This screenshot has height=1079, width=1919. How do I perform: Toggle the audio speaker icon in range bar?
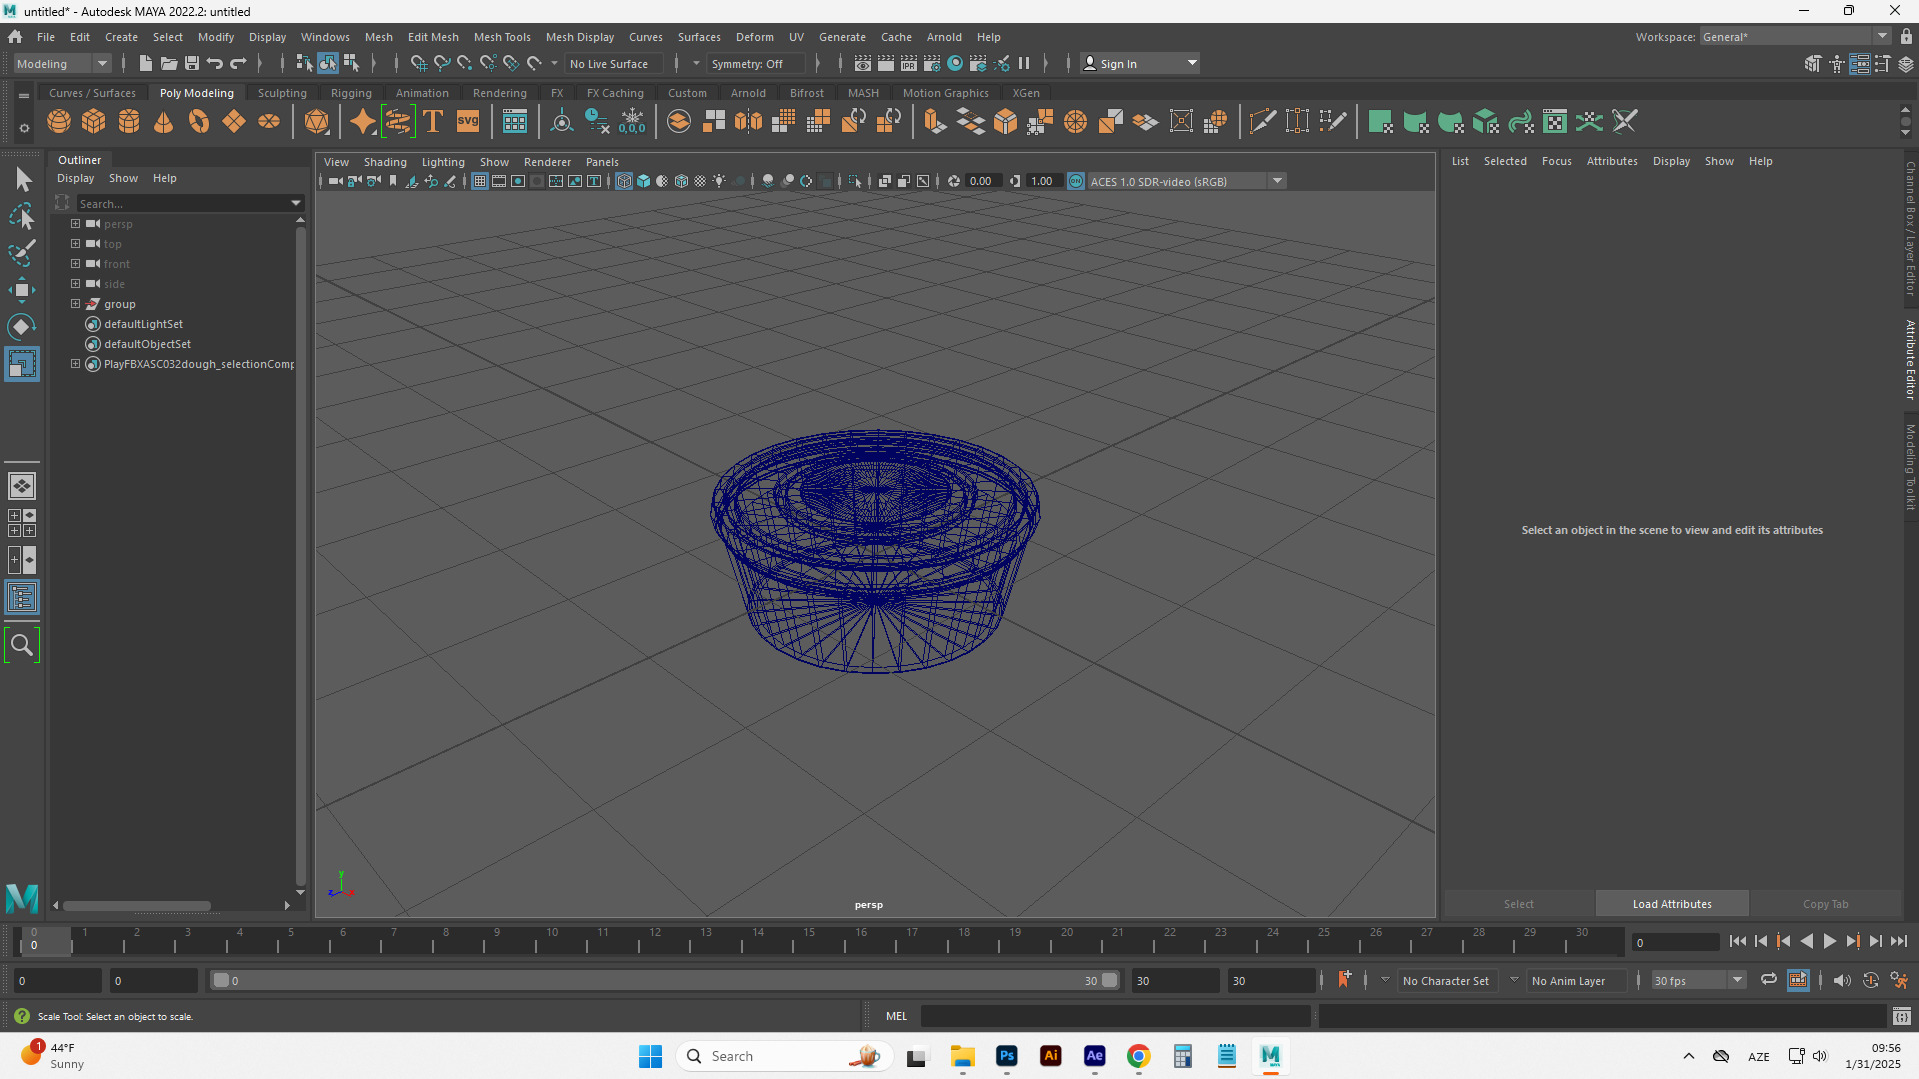1841,980
